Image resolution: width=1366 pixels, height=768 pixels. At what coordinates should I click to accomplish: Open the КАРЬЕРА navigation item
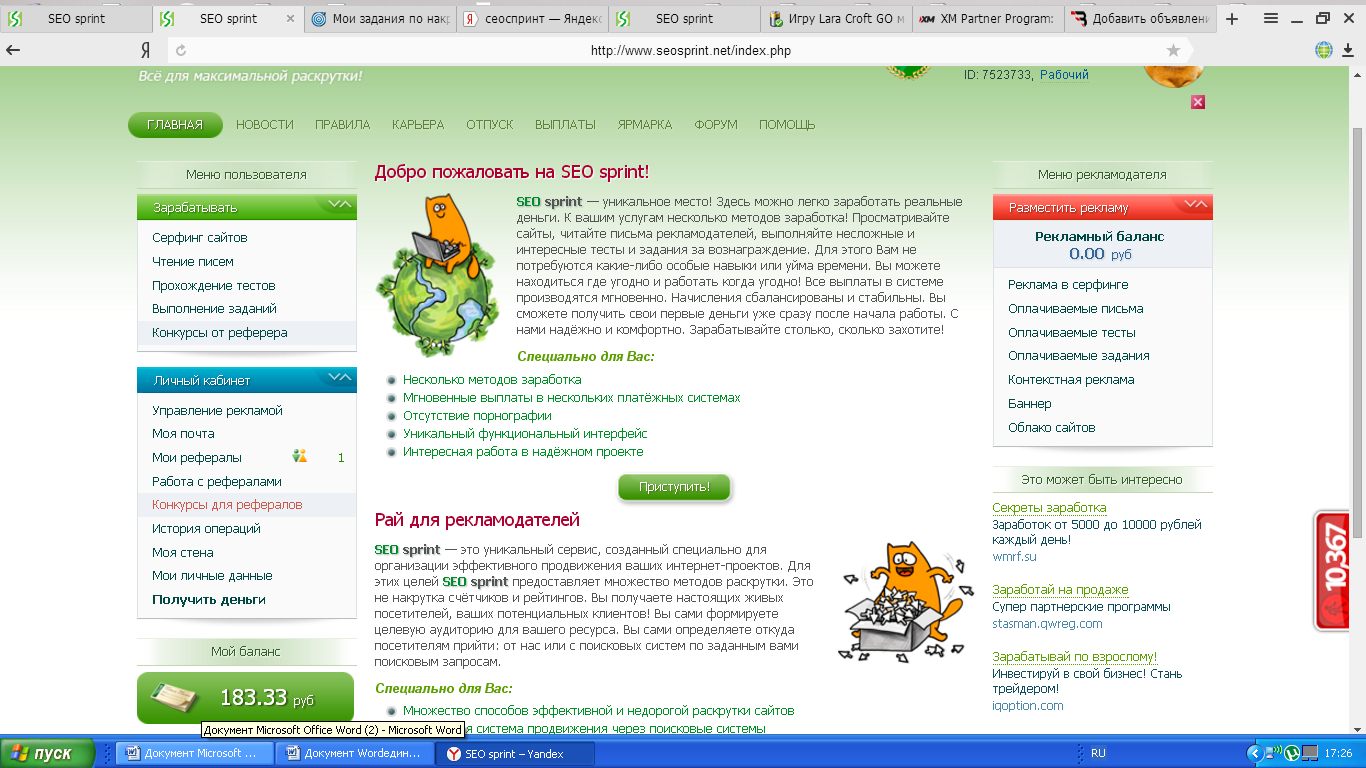[418, 125]
